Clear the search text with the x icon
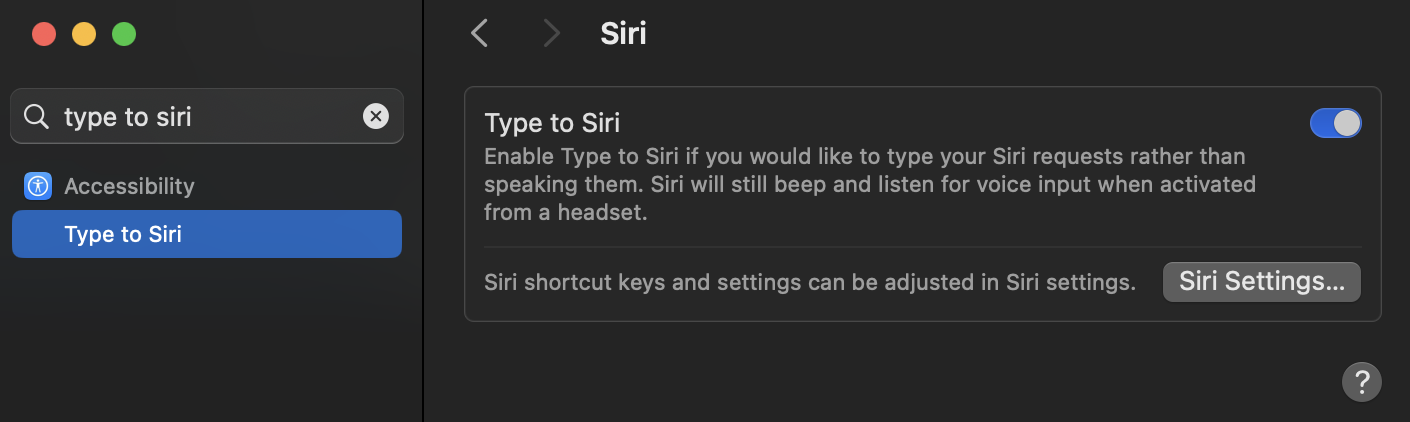 tap(375, 117)
